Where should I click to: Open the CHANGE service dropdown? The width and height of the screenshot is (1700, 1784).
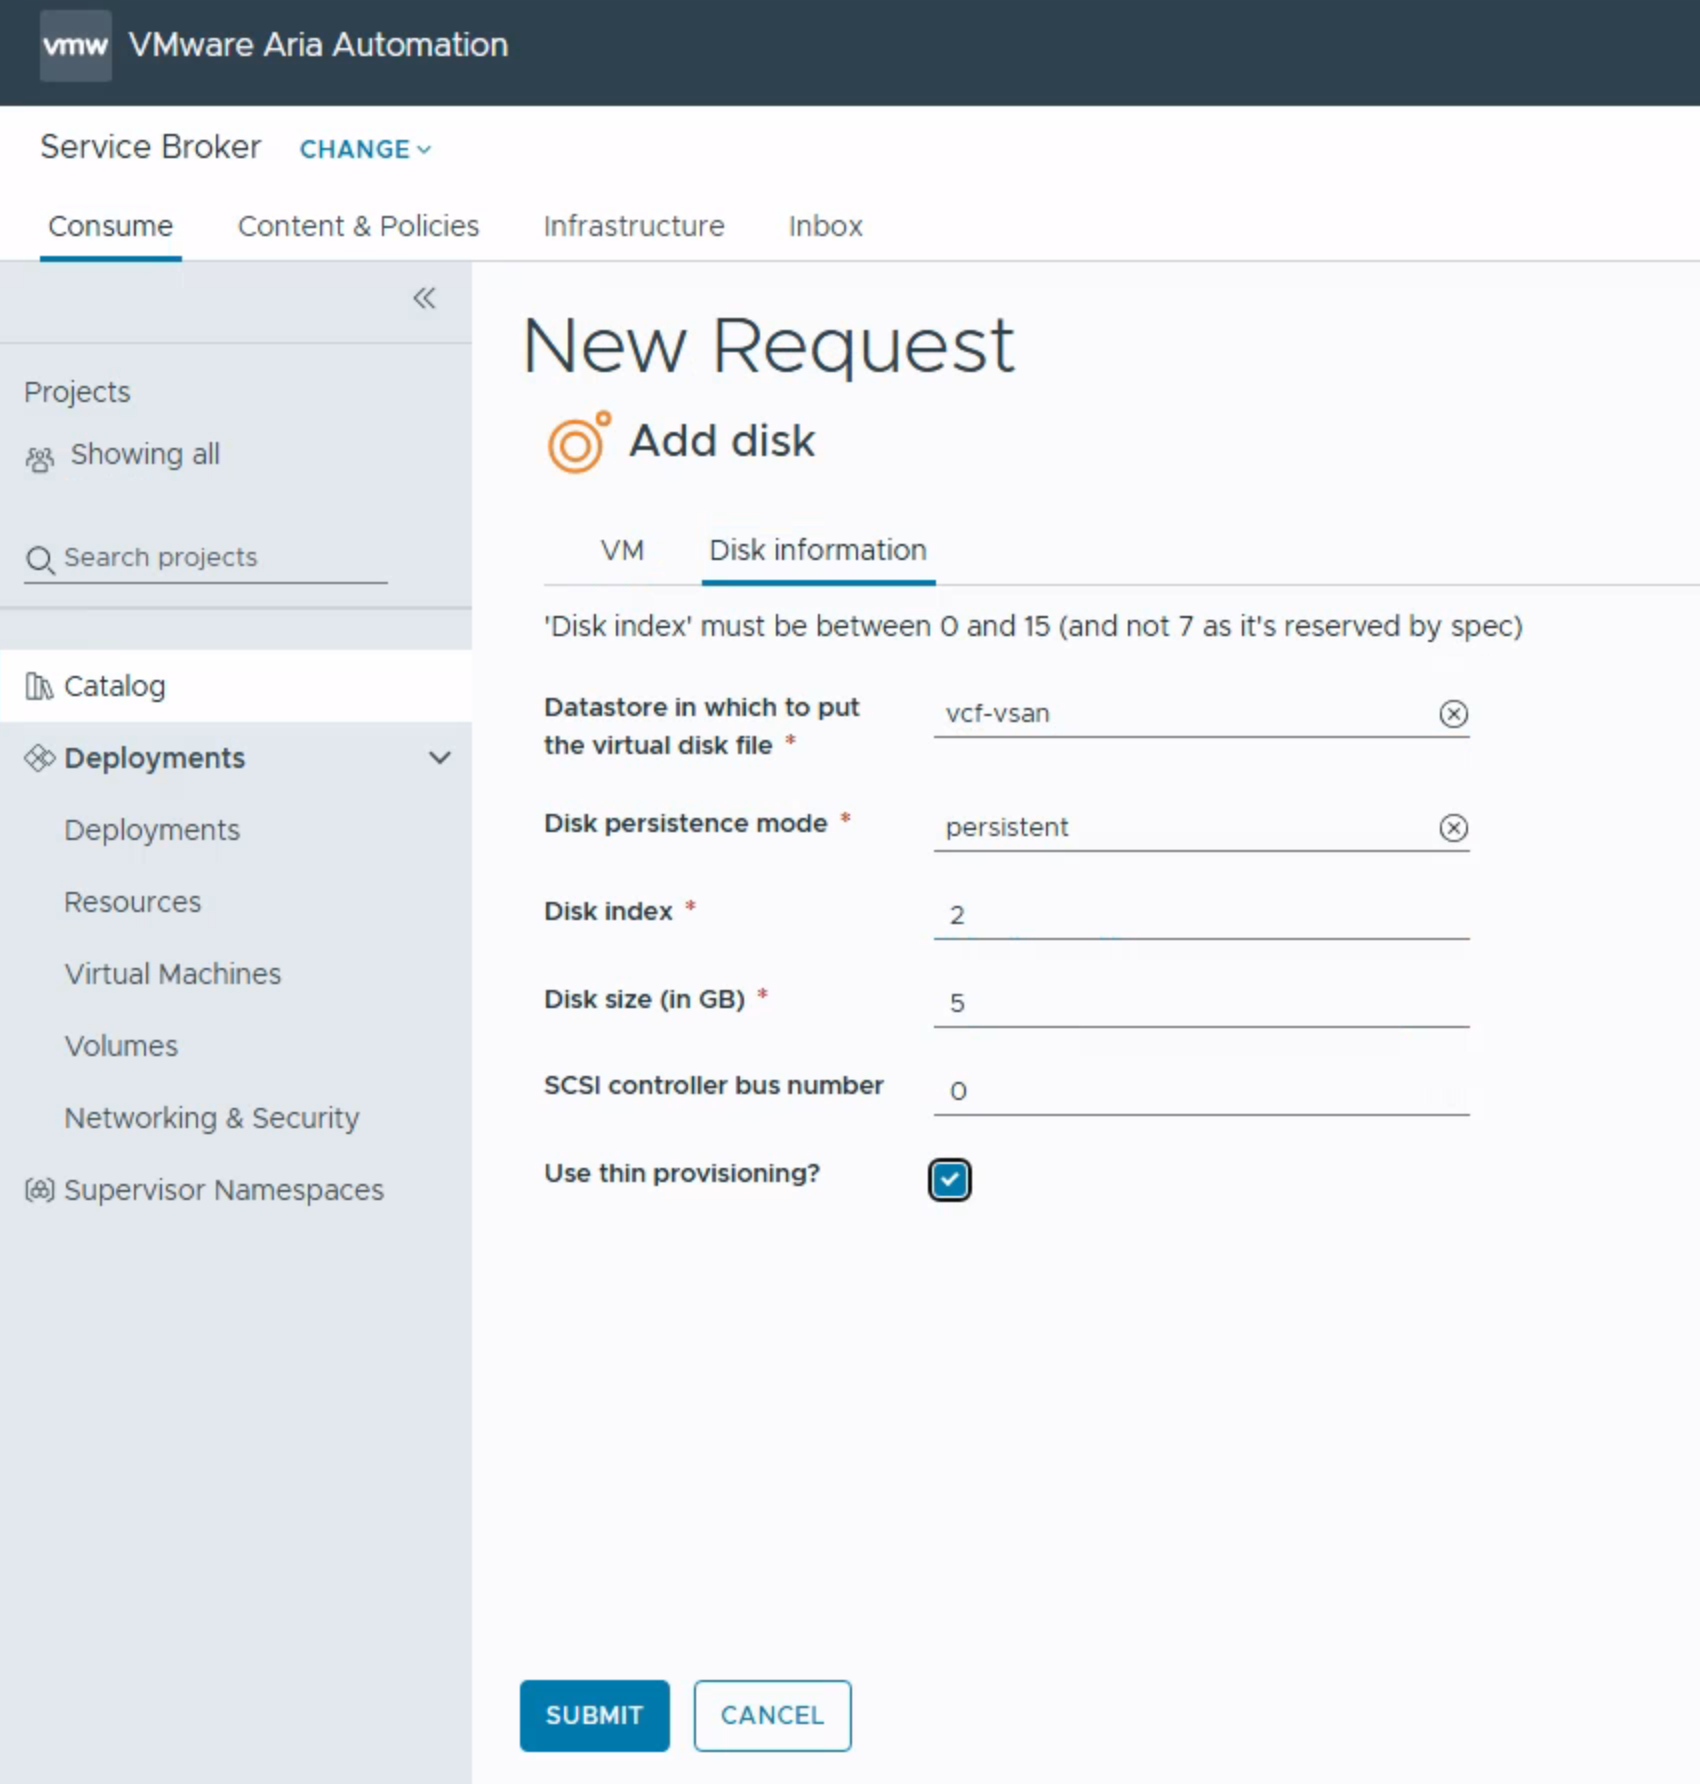pos(365,149)
